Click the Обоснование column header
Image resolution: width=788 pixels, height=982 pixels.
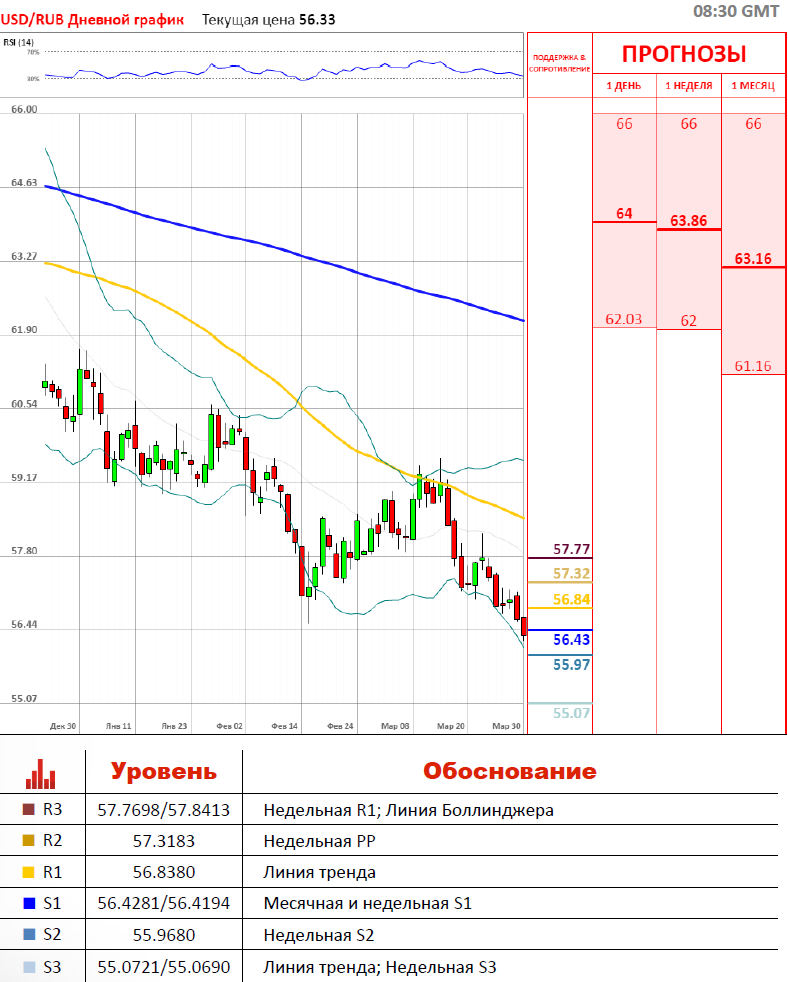click(509, 771)
